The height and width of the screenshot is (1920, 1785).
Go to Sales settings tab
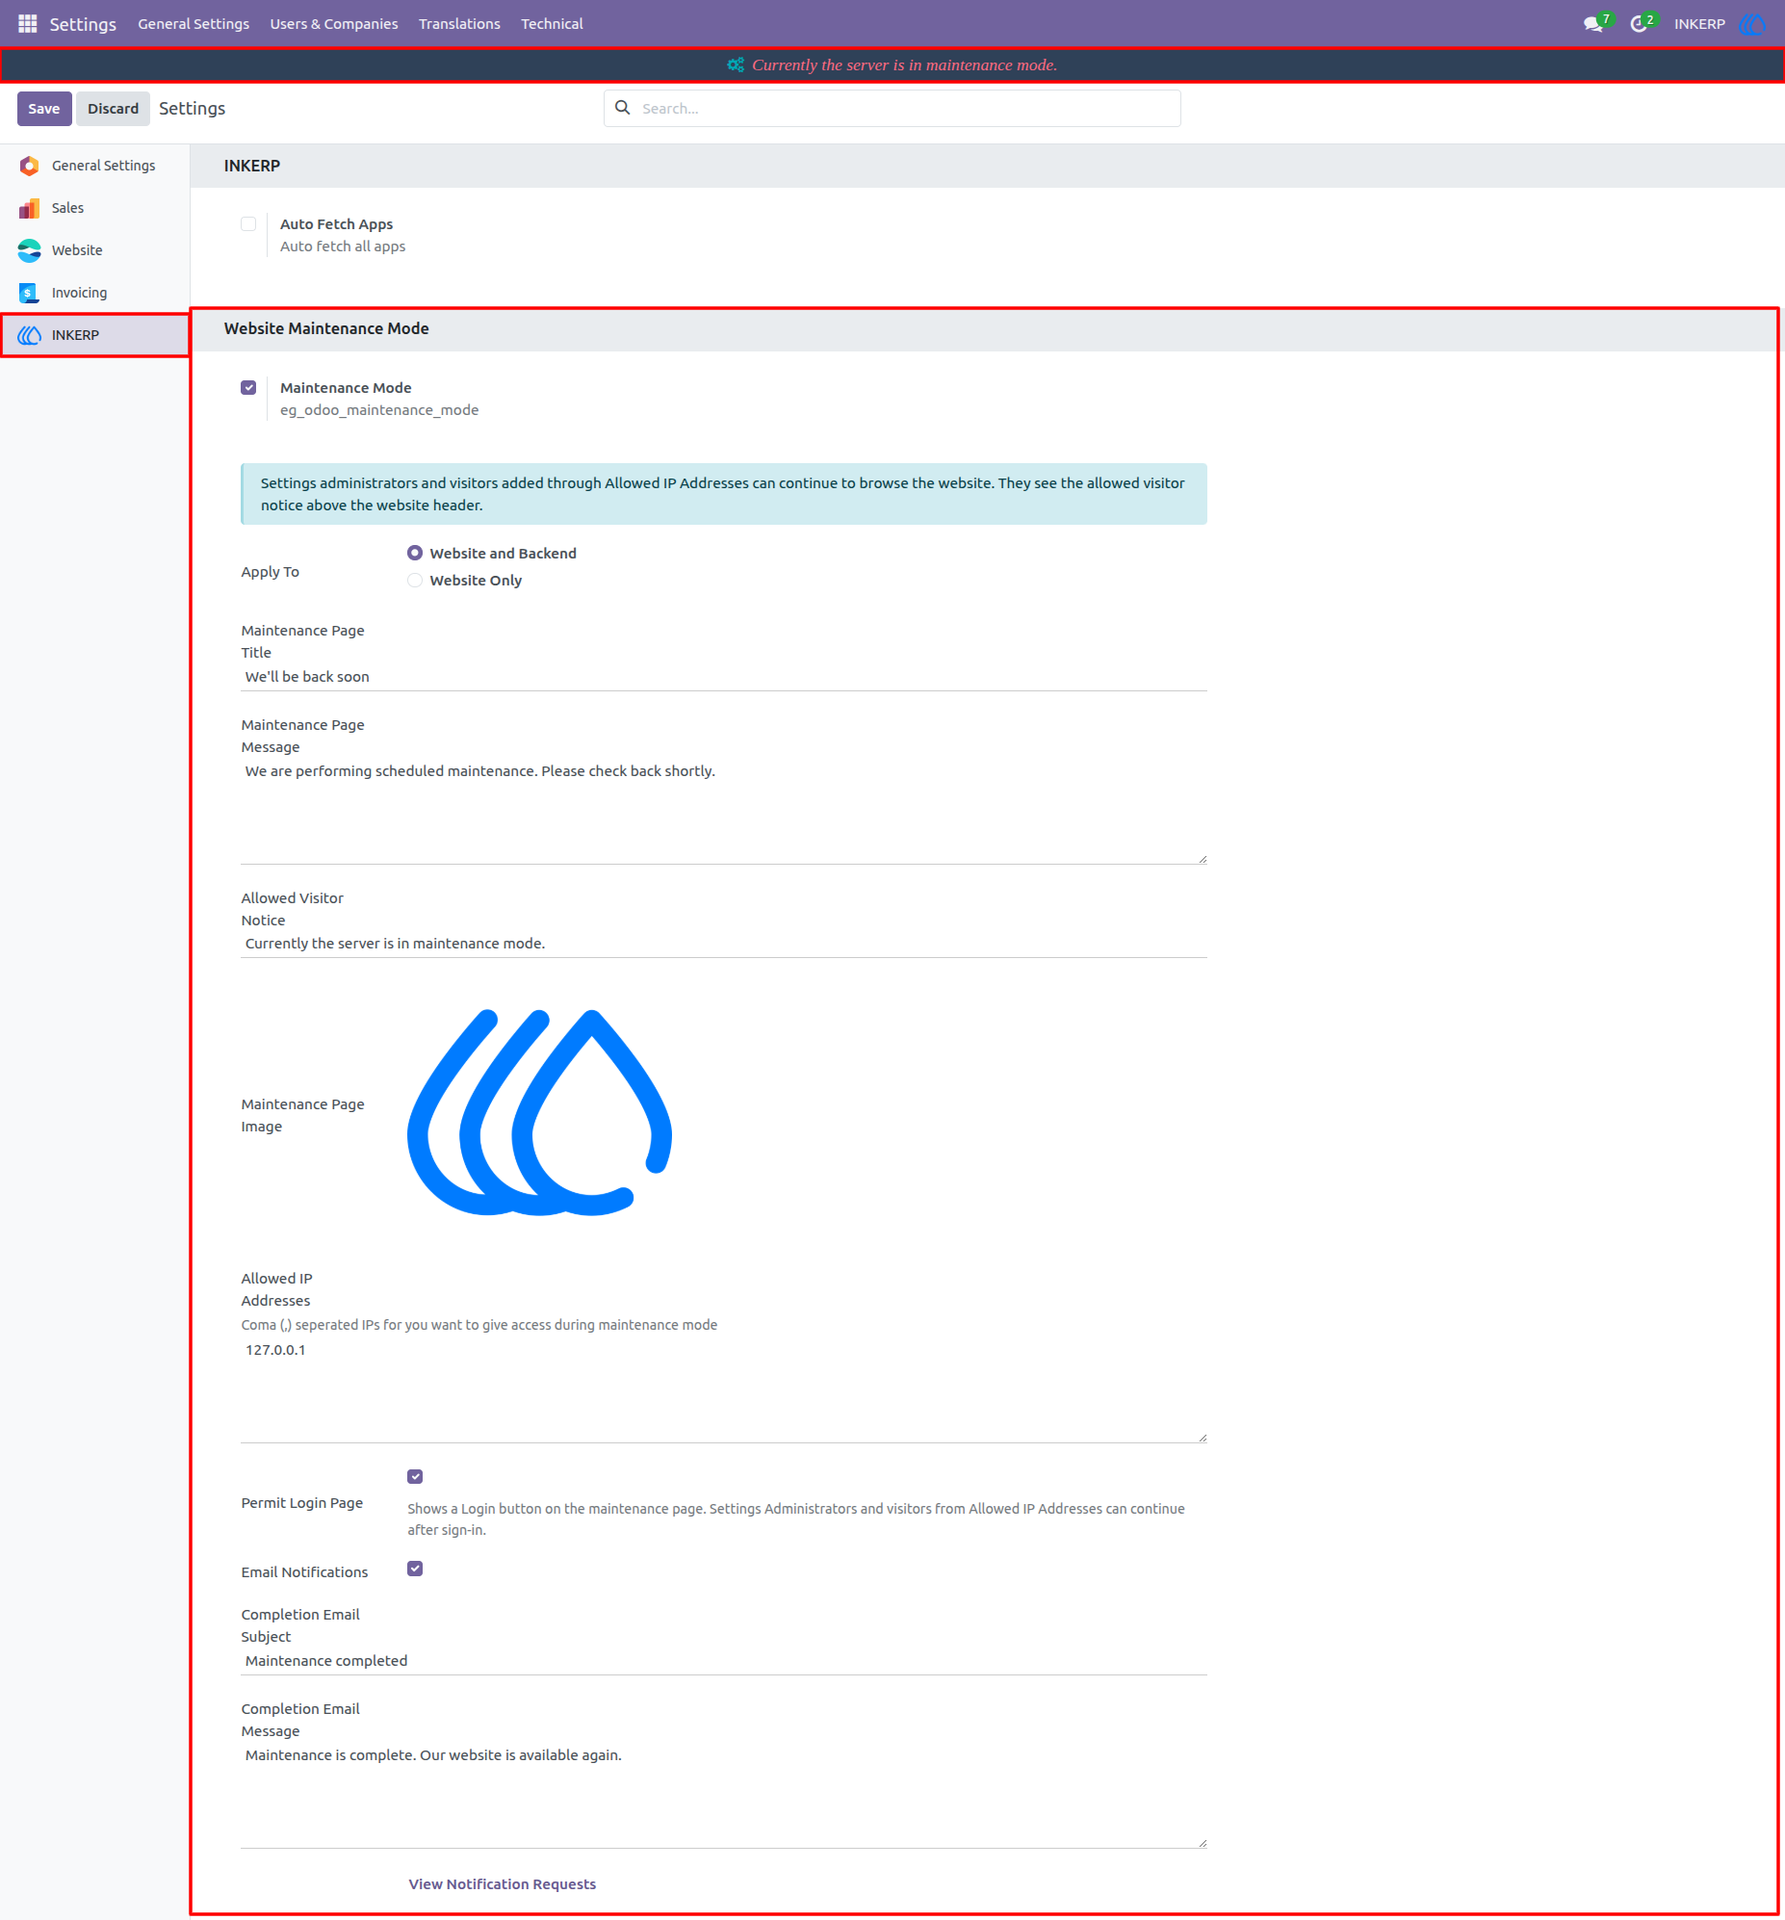[x=95, y=208]
